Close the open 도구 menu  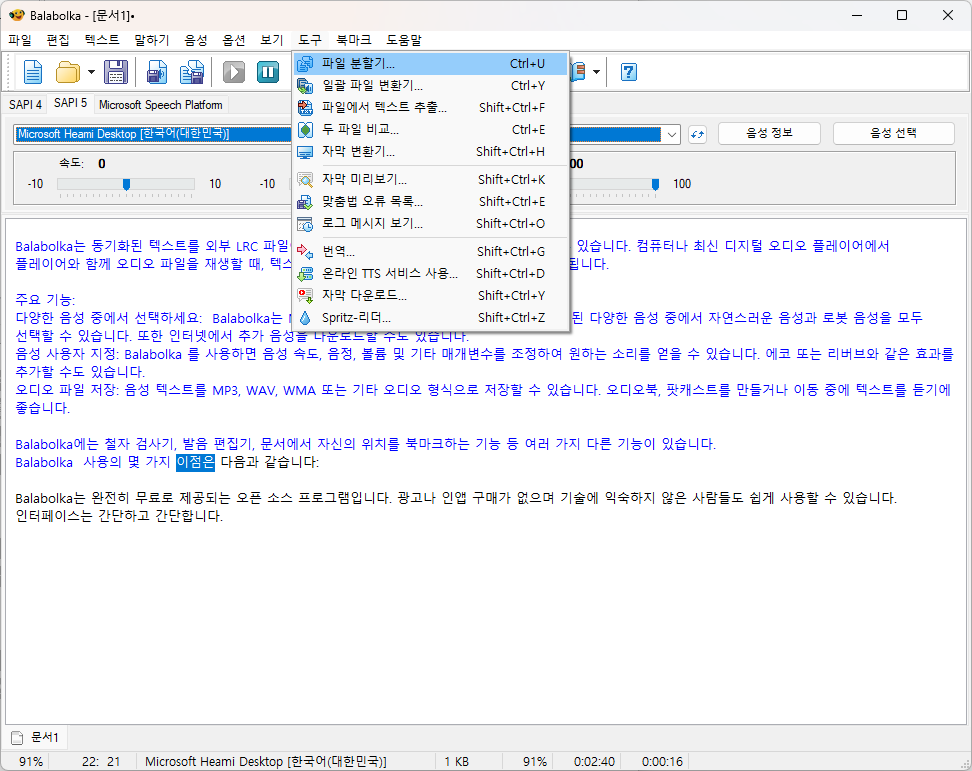[309, 40]
